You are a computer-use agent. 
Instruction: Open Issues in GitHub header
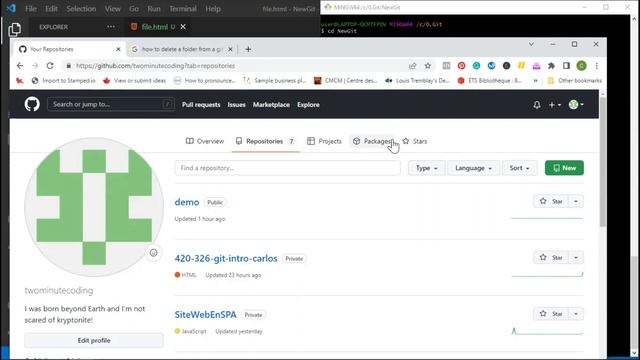[236, 105]
